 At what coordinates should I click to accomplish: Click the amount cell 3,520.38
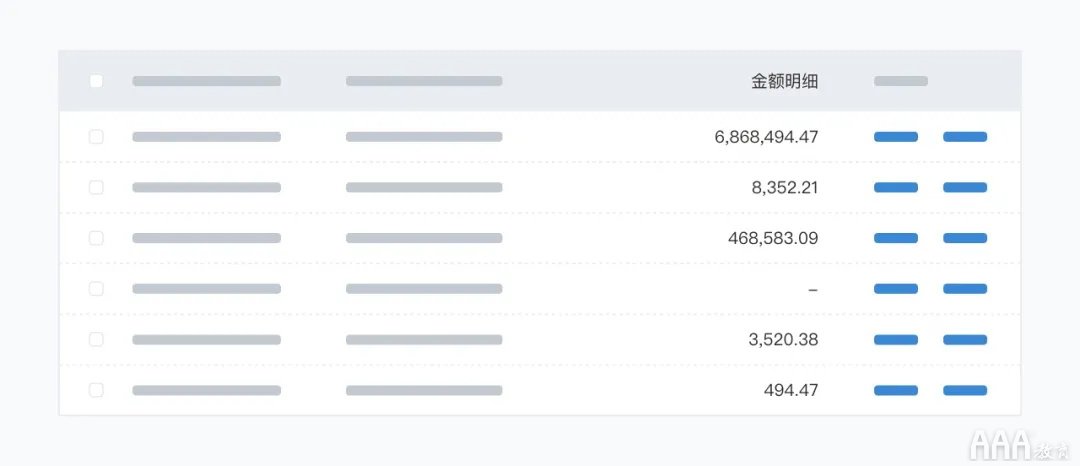coord(783,339)
